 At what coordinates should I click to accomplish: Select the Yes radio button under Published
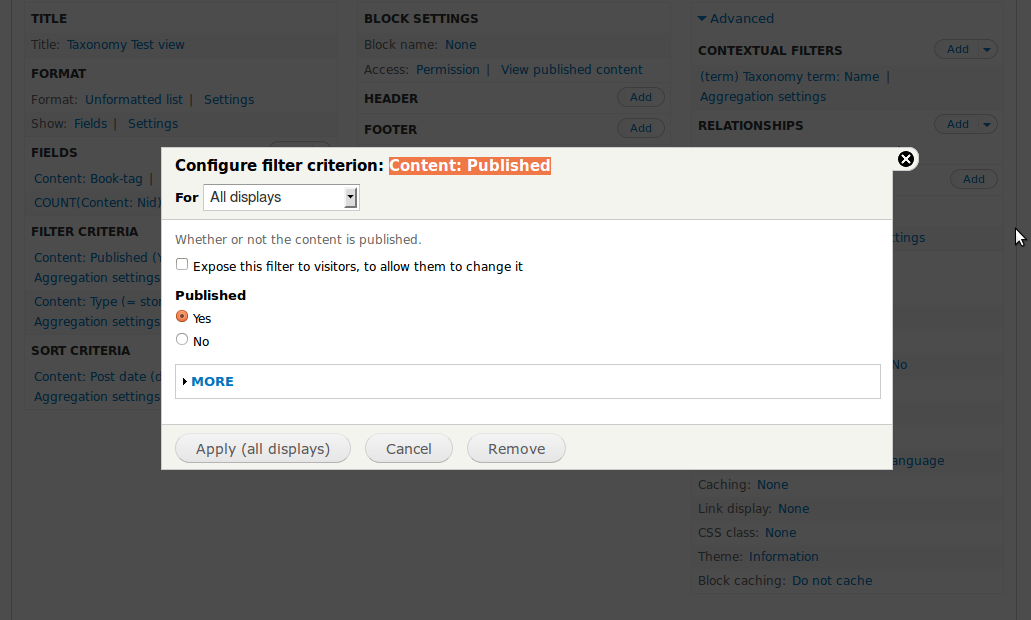tap(182, 316)
